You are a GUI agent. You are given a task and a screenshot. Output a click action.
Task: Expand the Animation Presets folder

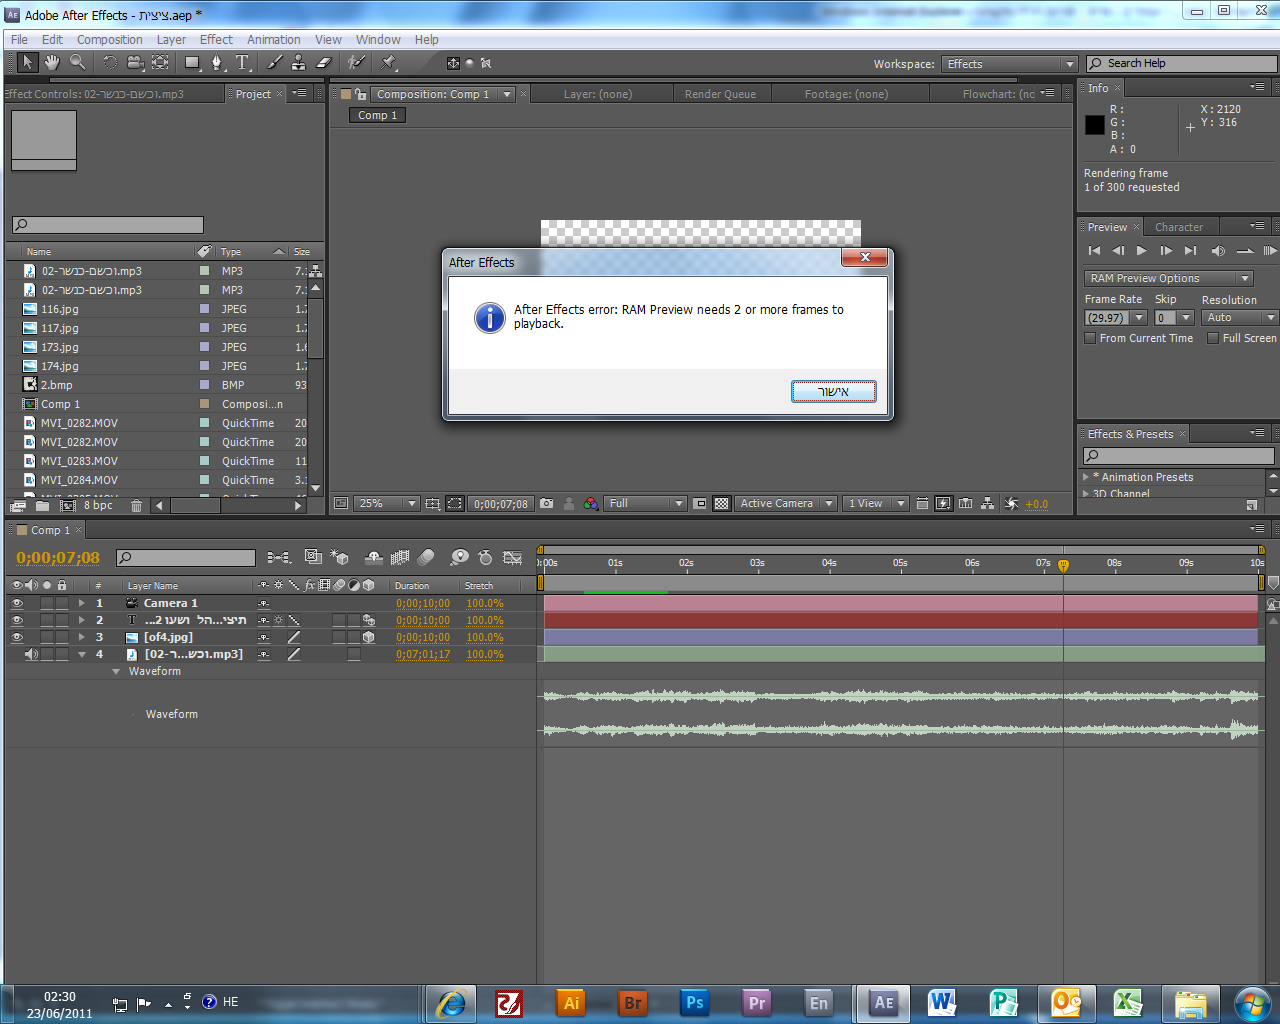1086,478
